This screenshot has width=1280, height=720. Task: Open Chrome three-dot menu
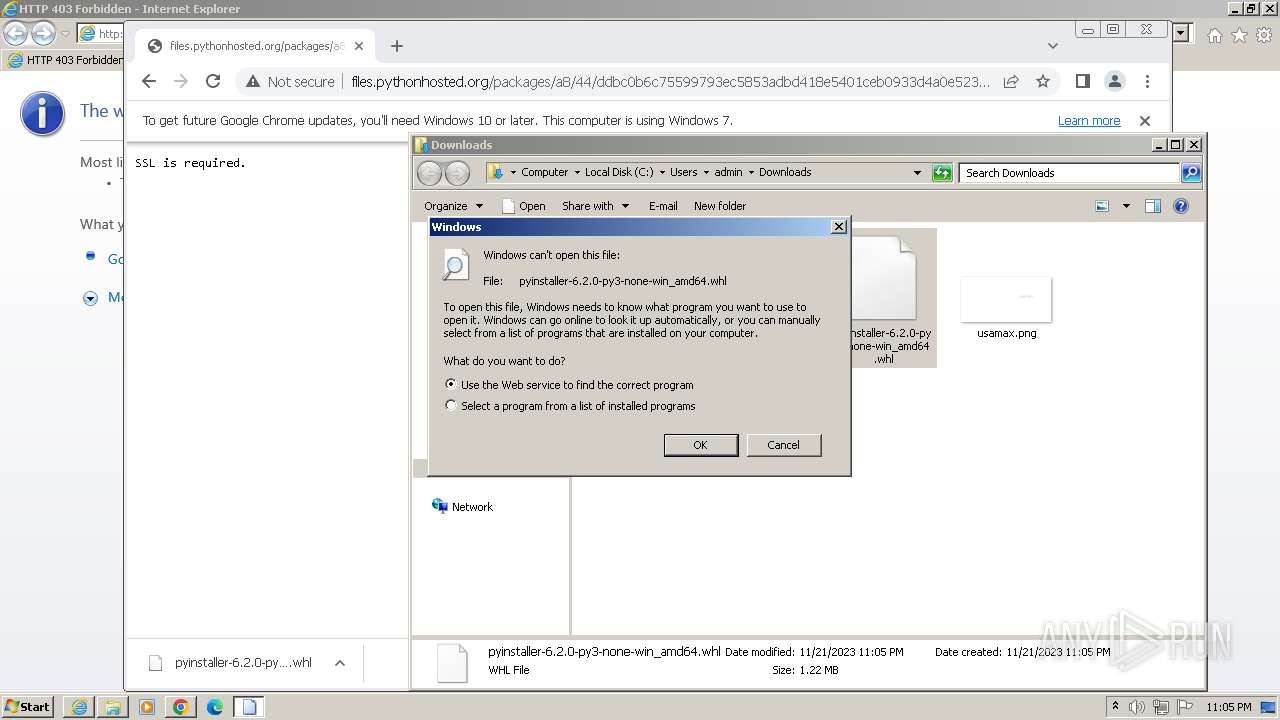[1148, 81]
